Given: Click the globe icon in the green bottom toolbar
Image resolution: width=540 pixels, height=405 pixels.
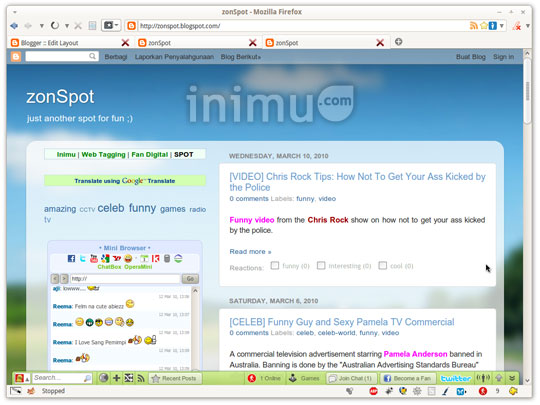Looking at the screenshot, I should (104, 378).
